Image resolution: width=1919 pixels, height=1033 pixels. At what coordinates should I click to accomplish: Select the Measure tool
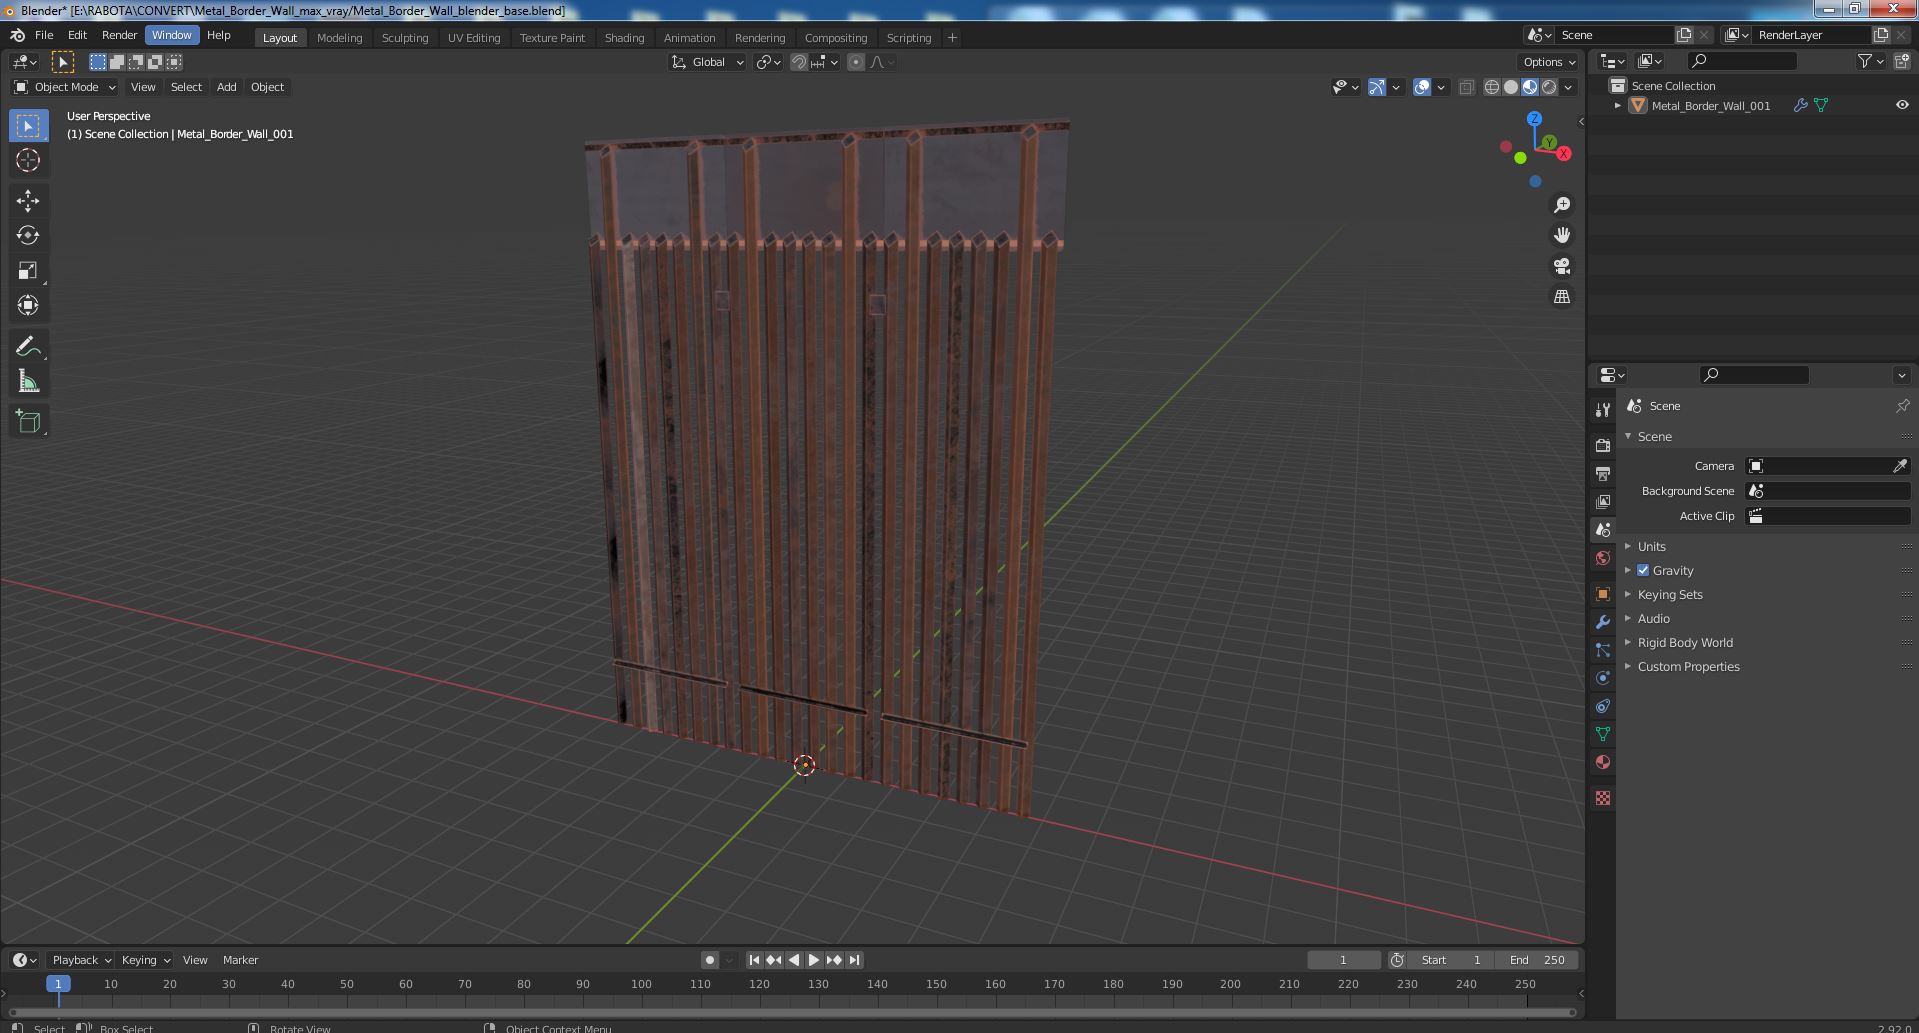(28, 382)
